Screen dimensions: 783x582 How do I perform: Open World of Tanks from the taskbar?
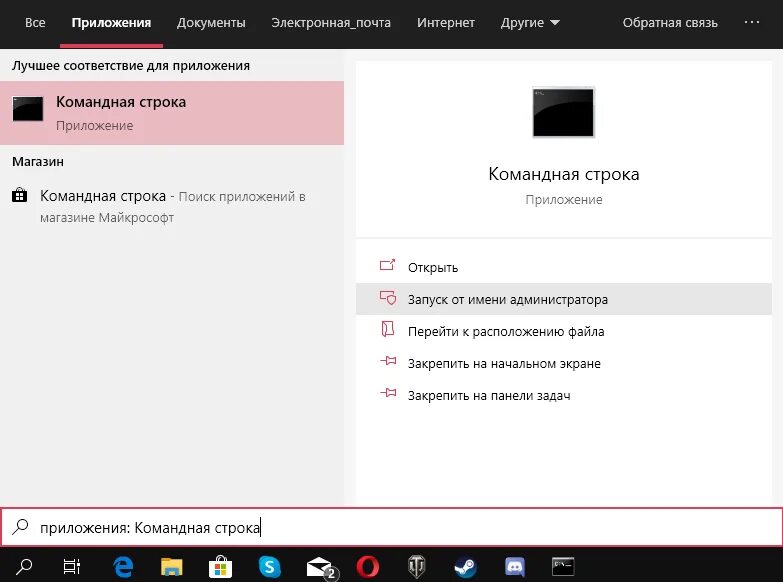tap(416, 567)
